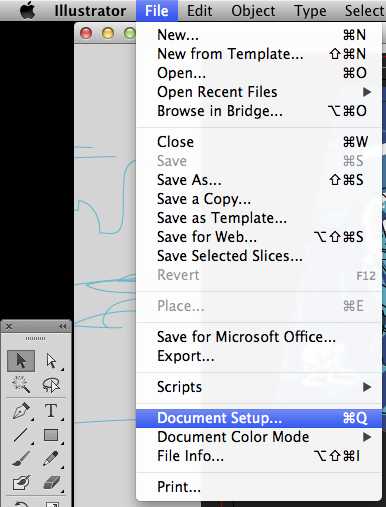Expand Open Recent Files submenu
This screenshot has width=386, height=507.
coord(259,92)
